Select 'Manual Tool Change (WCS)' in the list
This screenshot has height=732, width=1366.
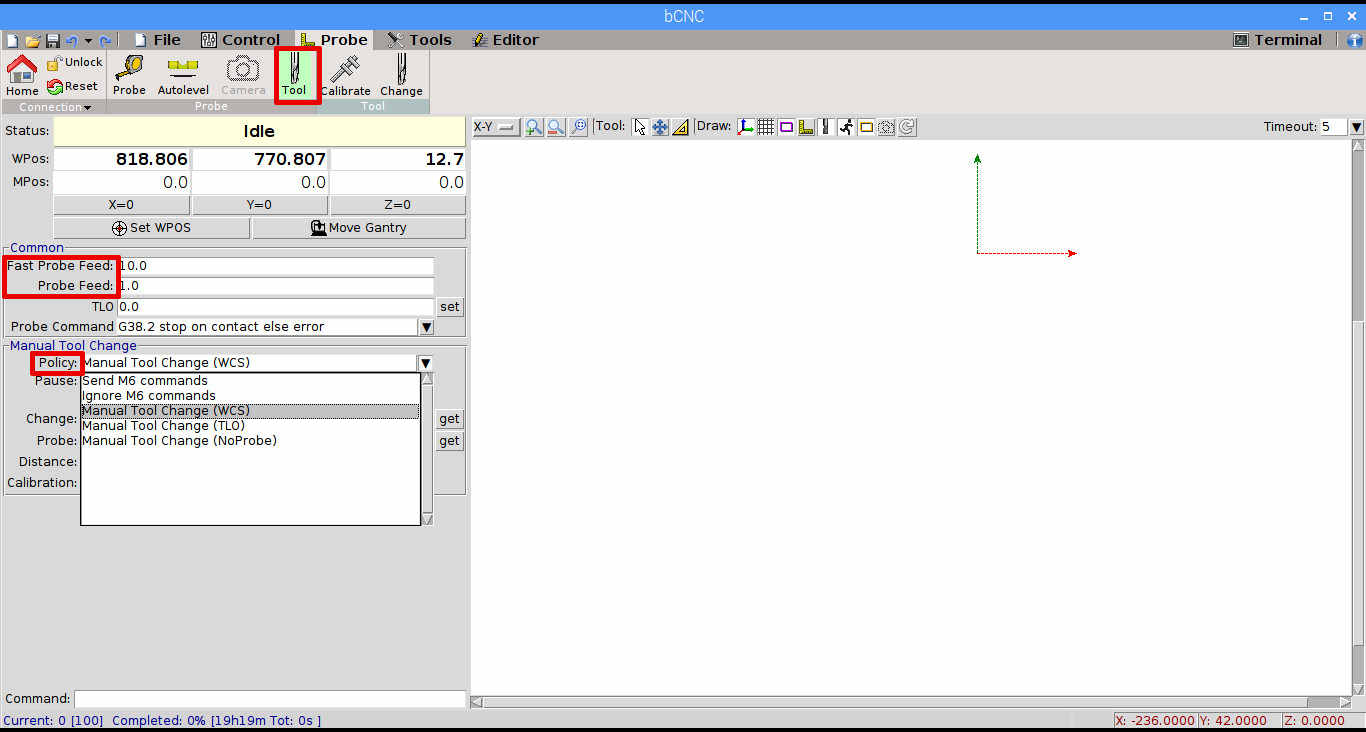250,411
